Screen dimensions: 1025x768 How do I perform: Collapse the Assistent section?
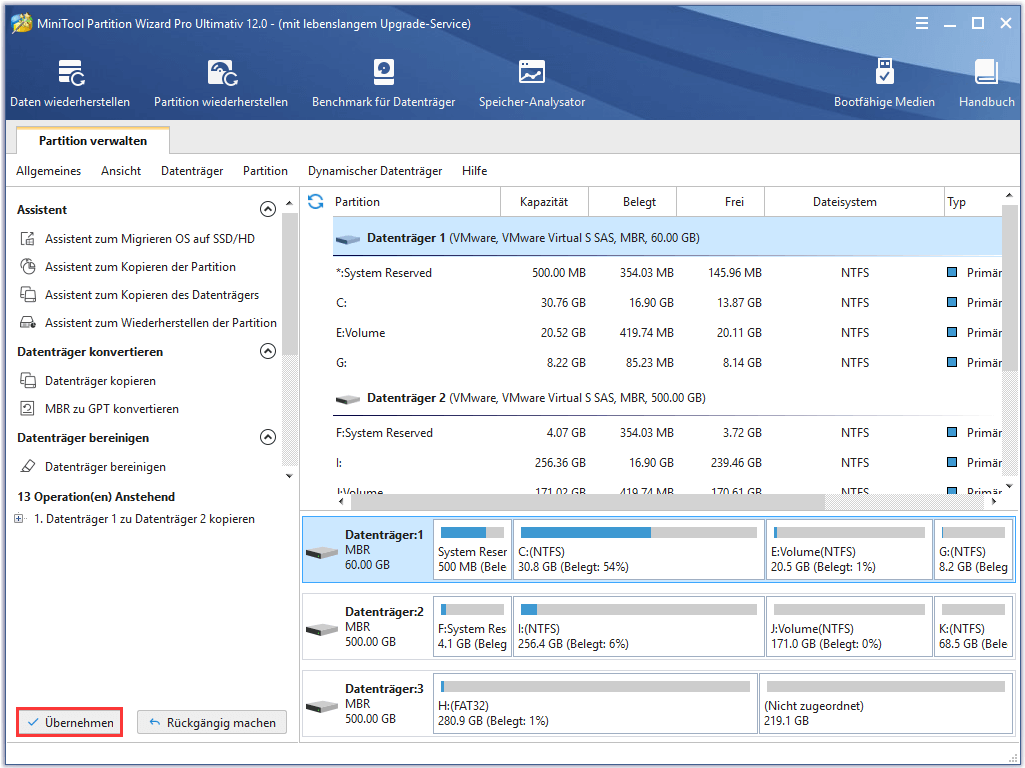tap(267, 209)
